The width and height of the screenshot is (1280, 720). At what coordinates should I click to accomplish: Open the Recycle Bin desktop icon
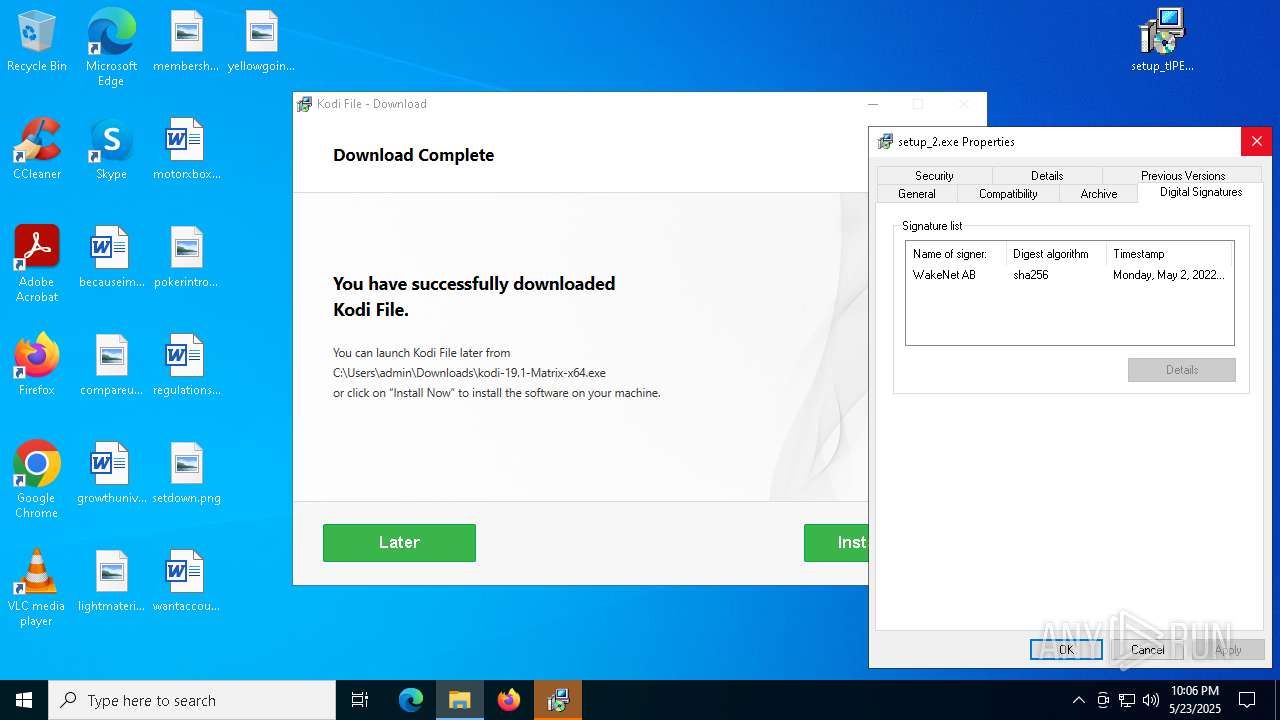tap(37, 42)
